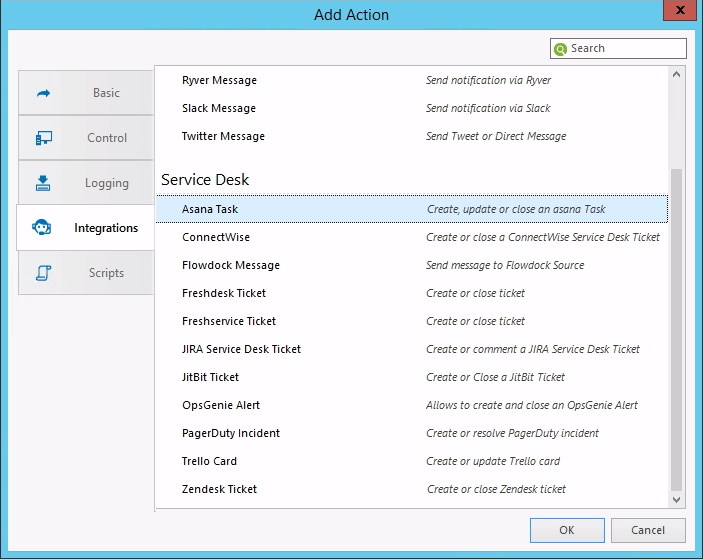Click the Service Desk section heading

205,180
